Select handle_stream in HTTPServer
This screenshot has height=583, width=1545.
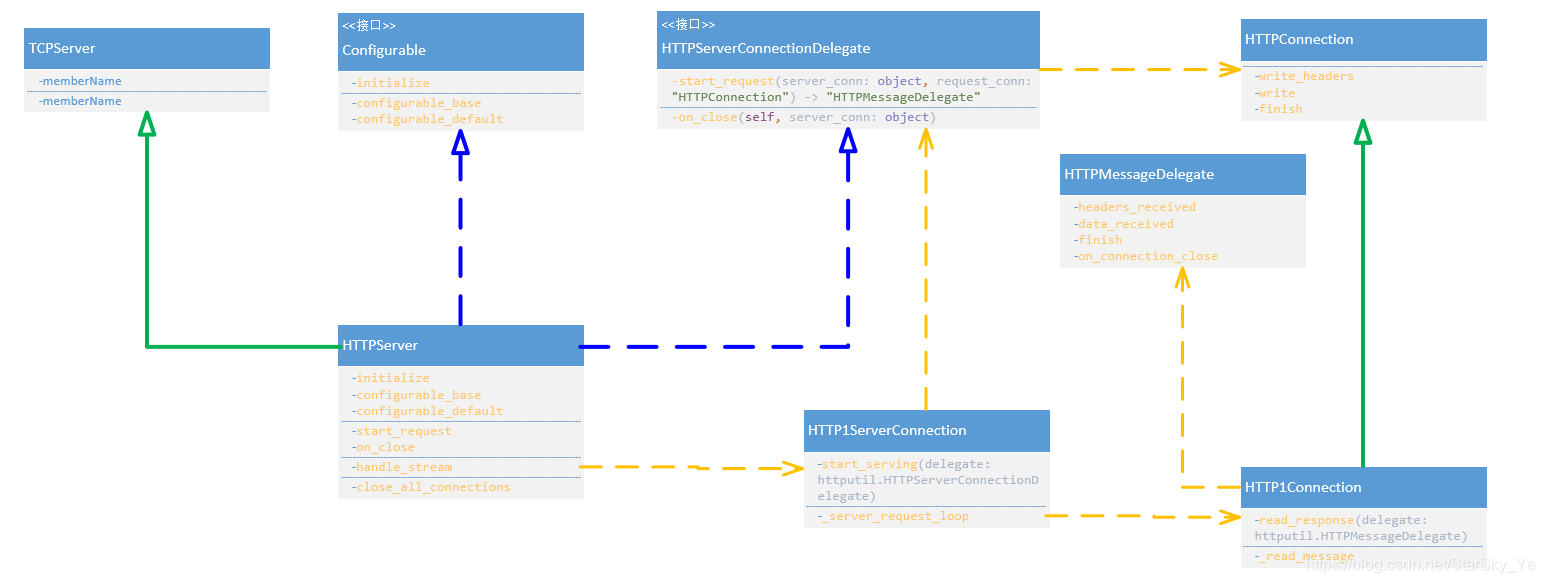404,467
